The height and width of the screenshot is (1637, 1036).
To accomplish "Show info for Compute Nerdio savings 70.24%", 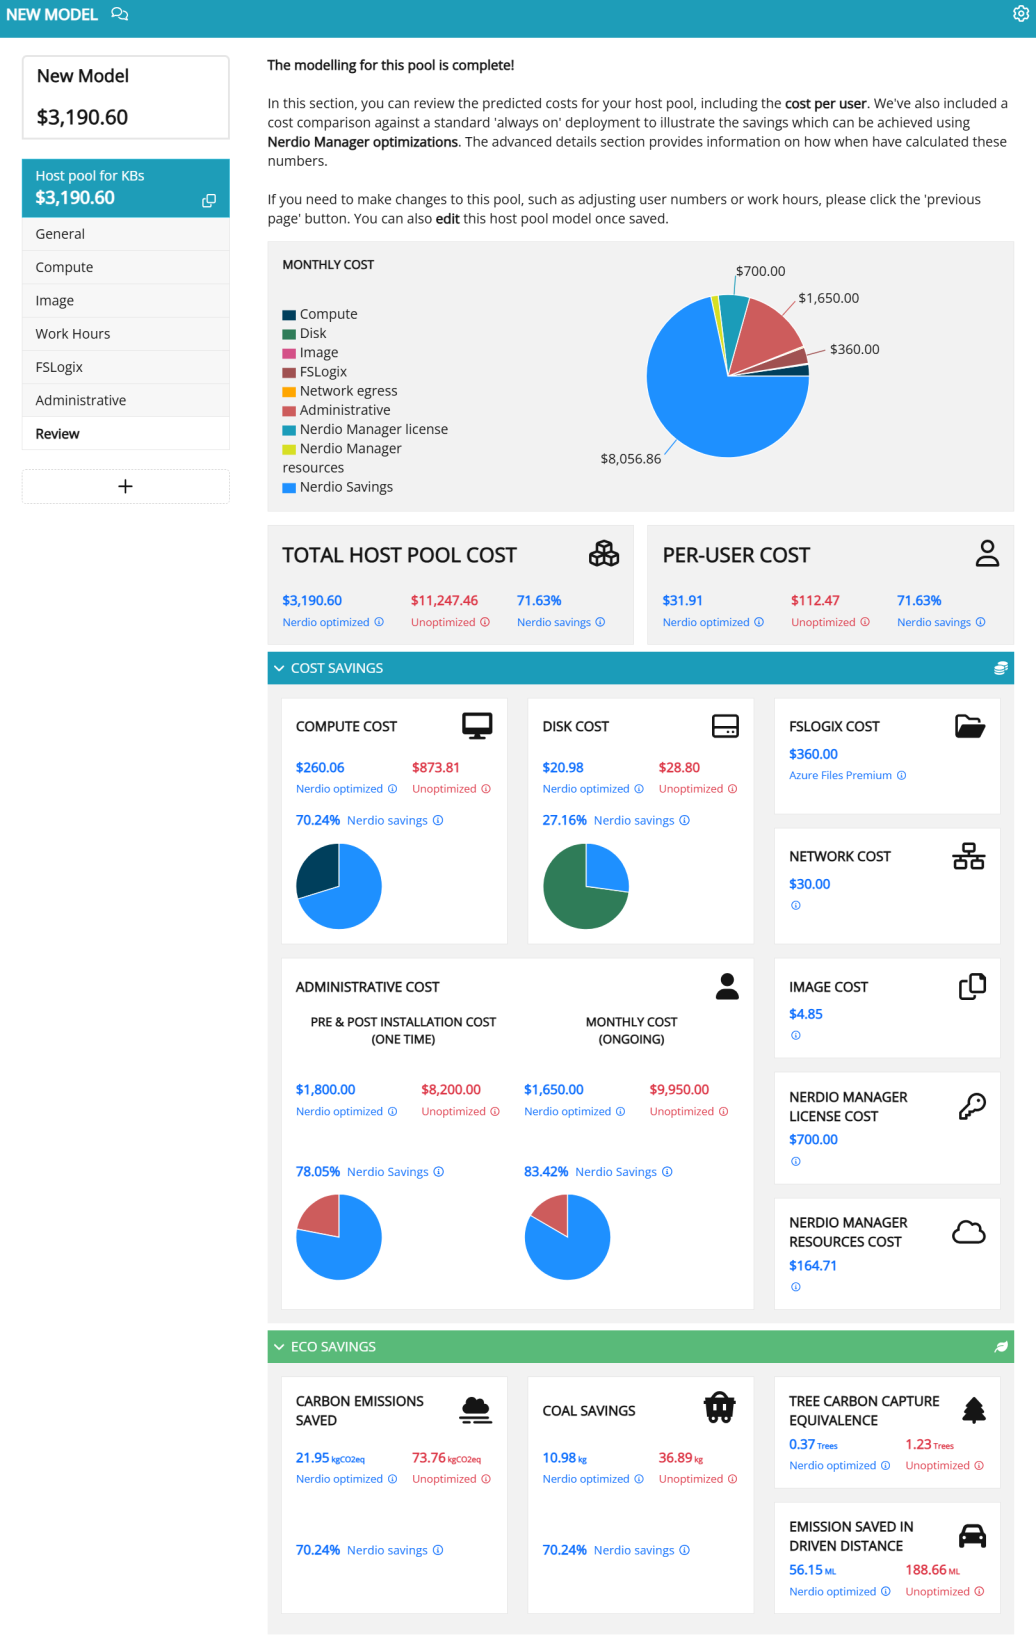I will [438, 820].
